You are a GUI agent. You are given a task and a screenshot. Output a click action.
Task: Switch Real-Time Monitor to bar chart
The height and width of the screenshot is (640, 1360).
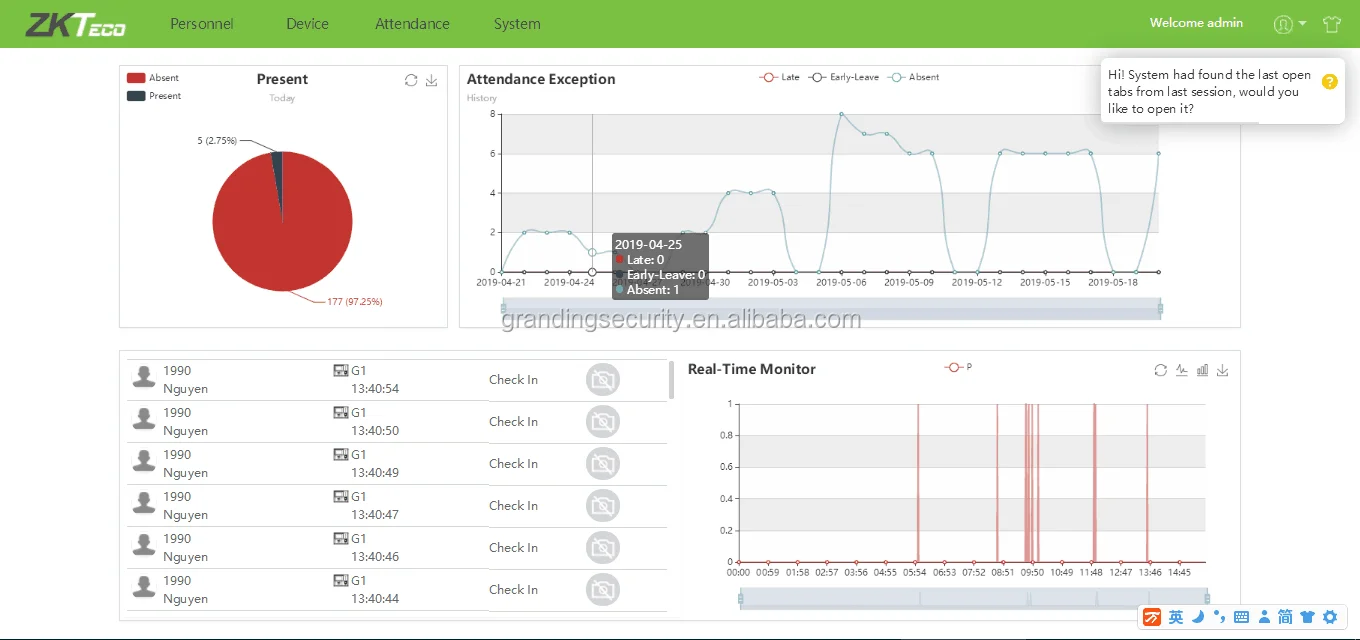coord(1202,370)
